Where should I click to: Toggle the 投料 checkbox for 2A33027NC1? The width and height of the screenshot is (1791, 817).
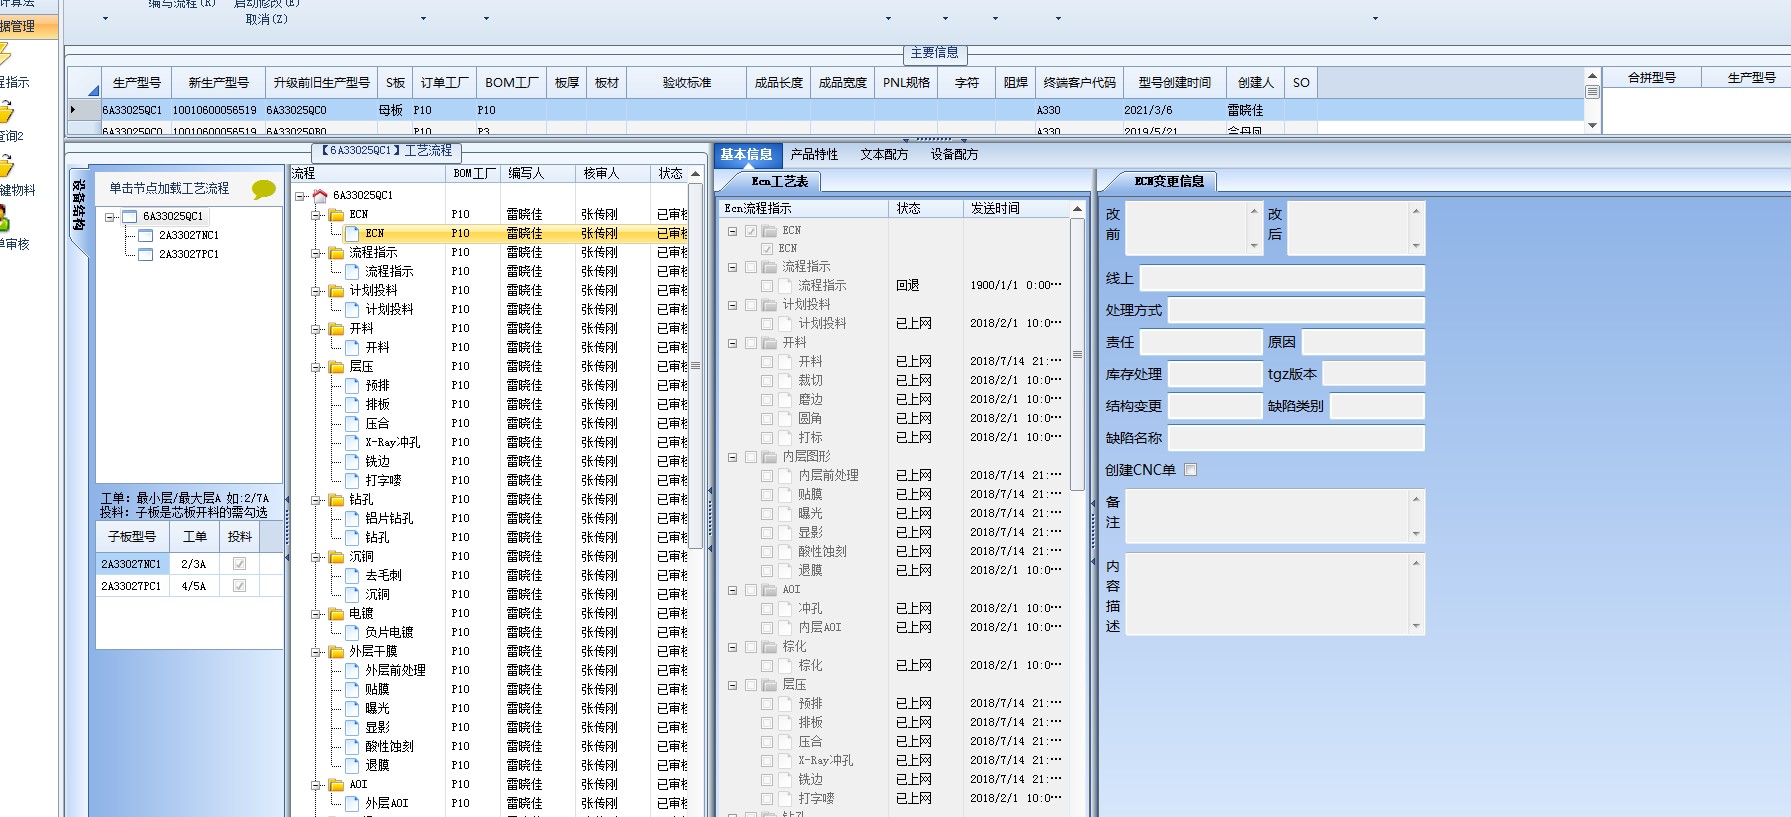pos(239,564)
